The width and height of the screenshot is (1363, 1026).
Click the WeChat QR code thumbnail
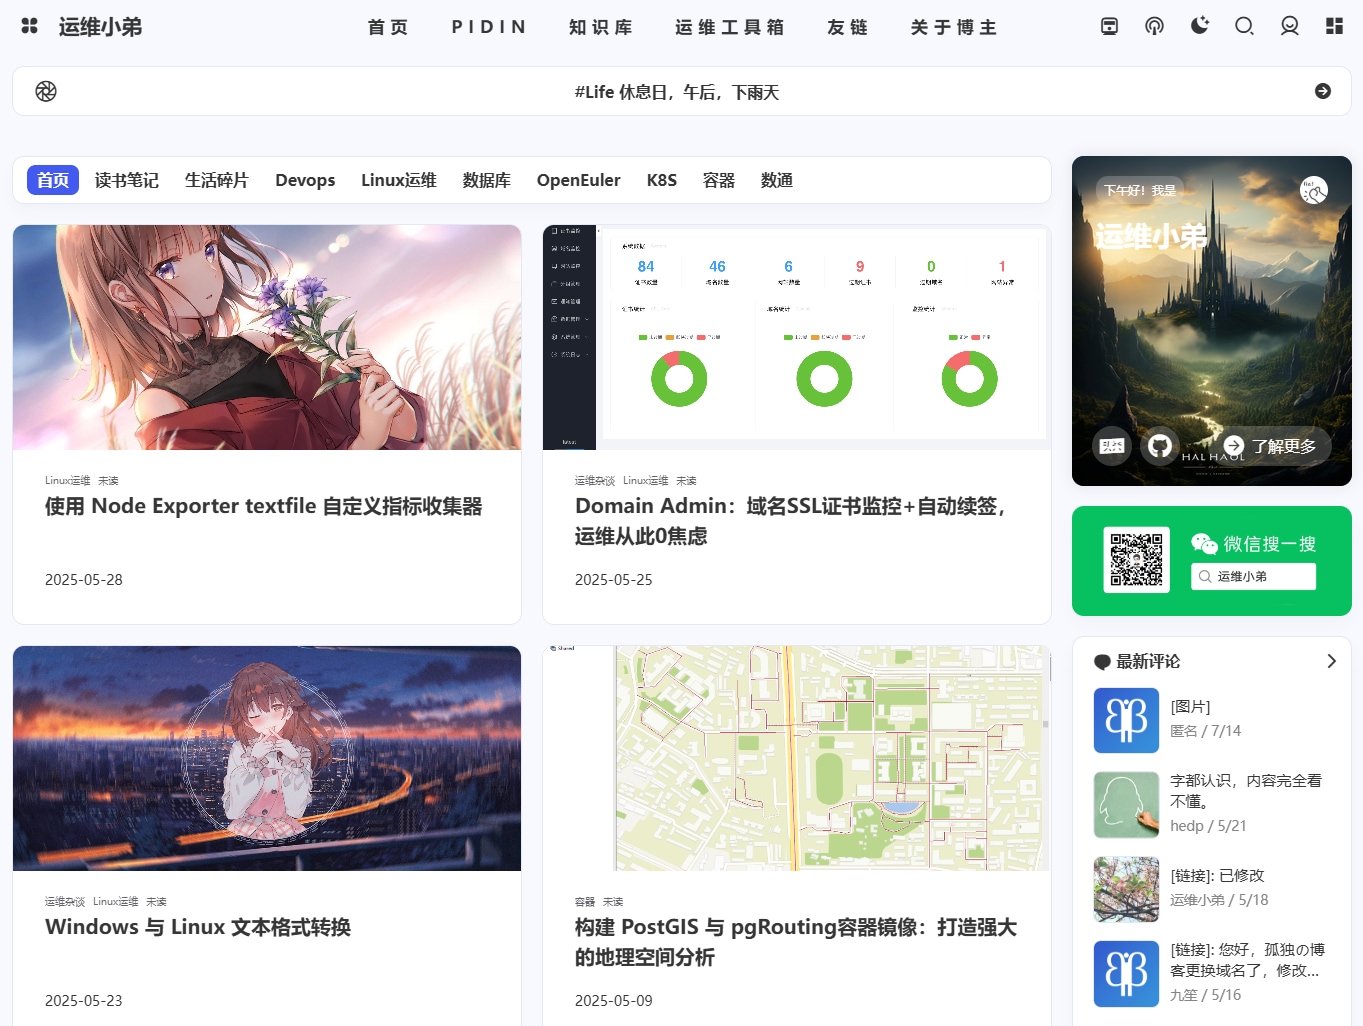(1136, 560)
